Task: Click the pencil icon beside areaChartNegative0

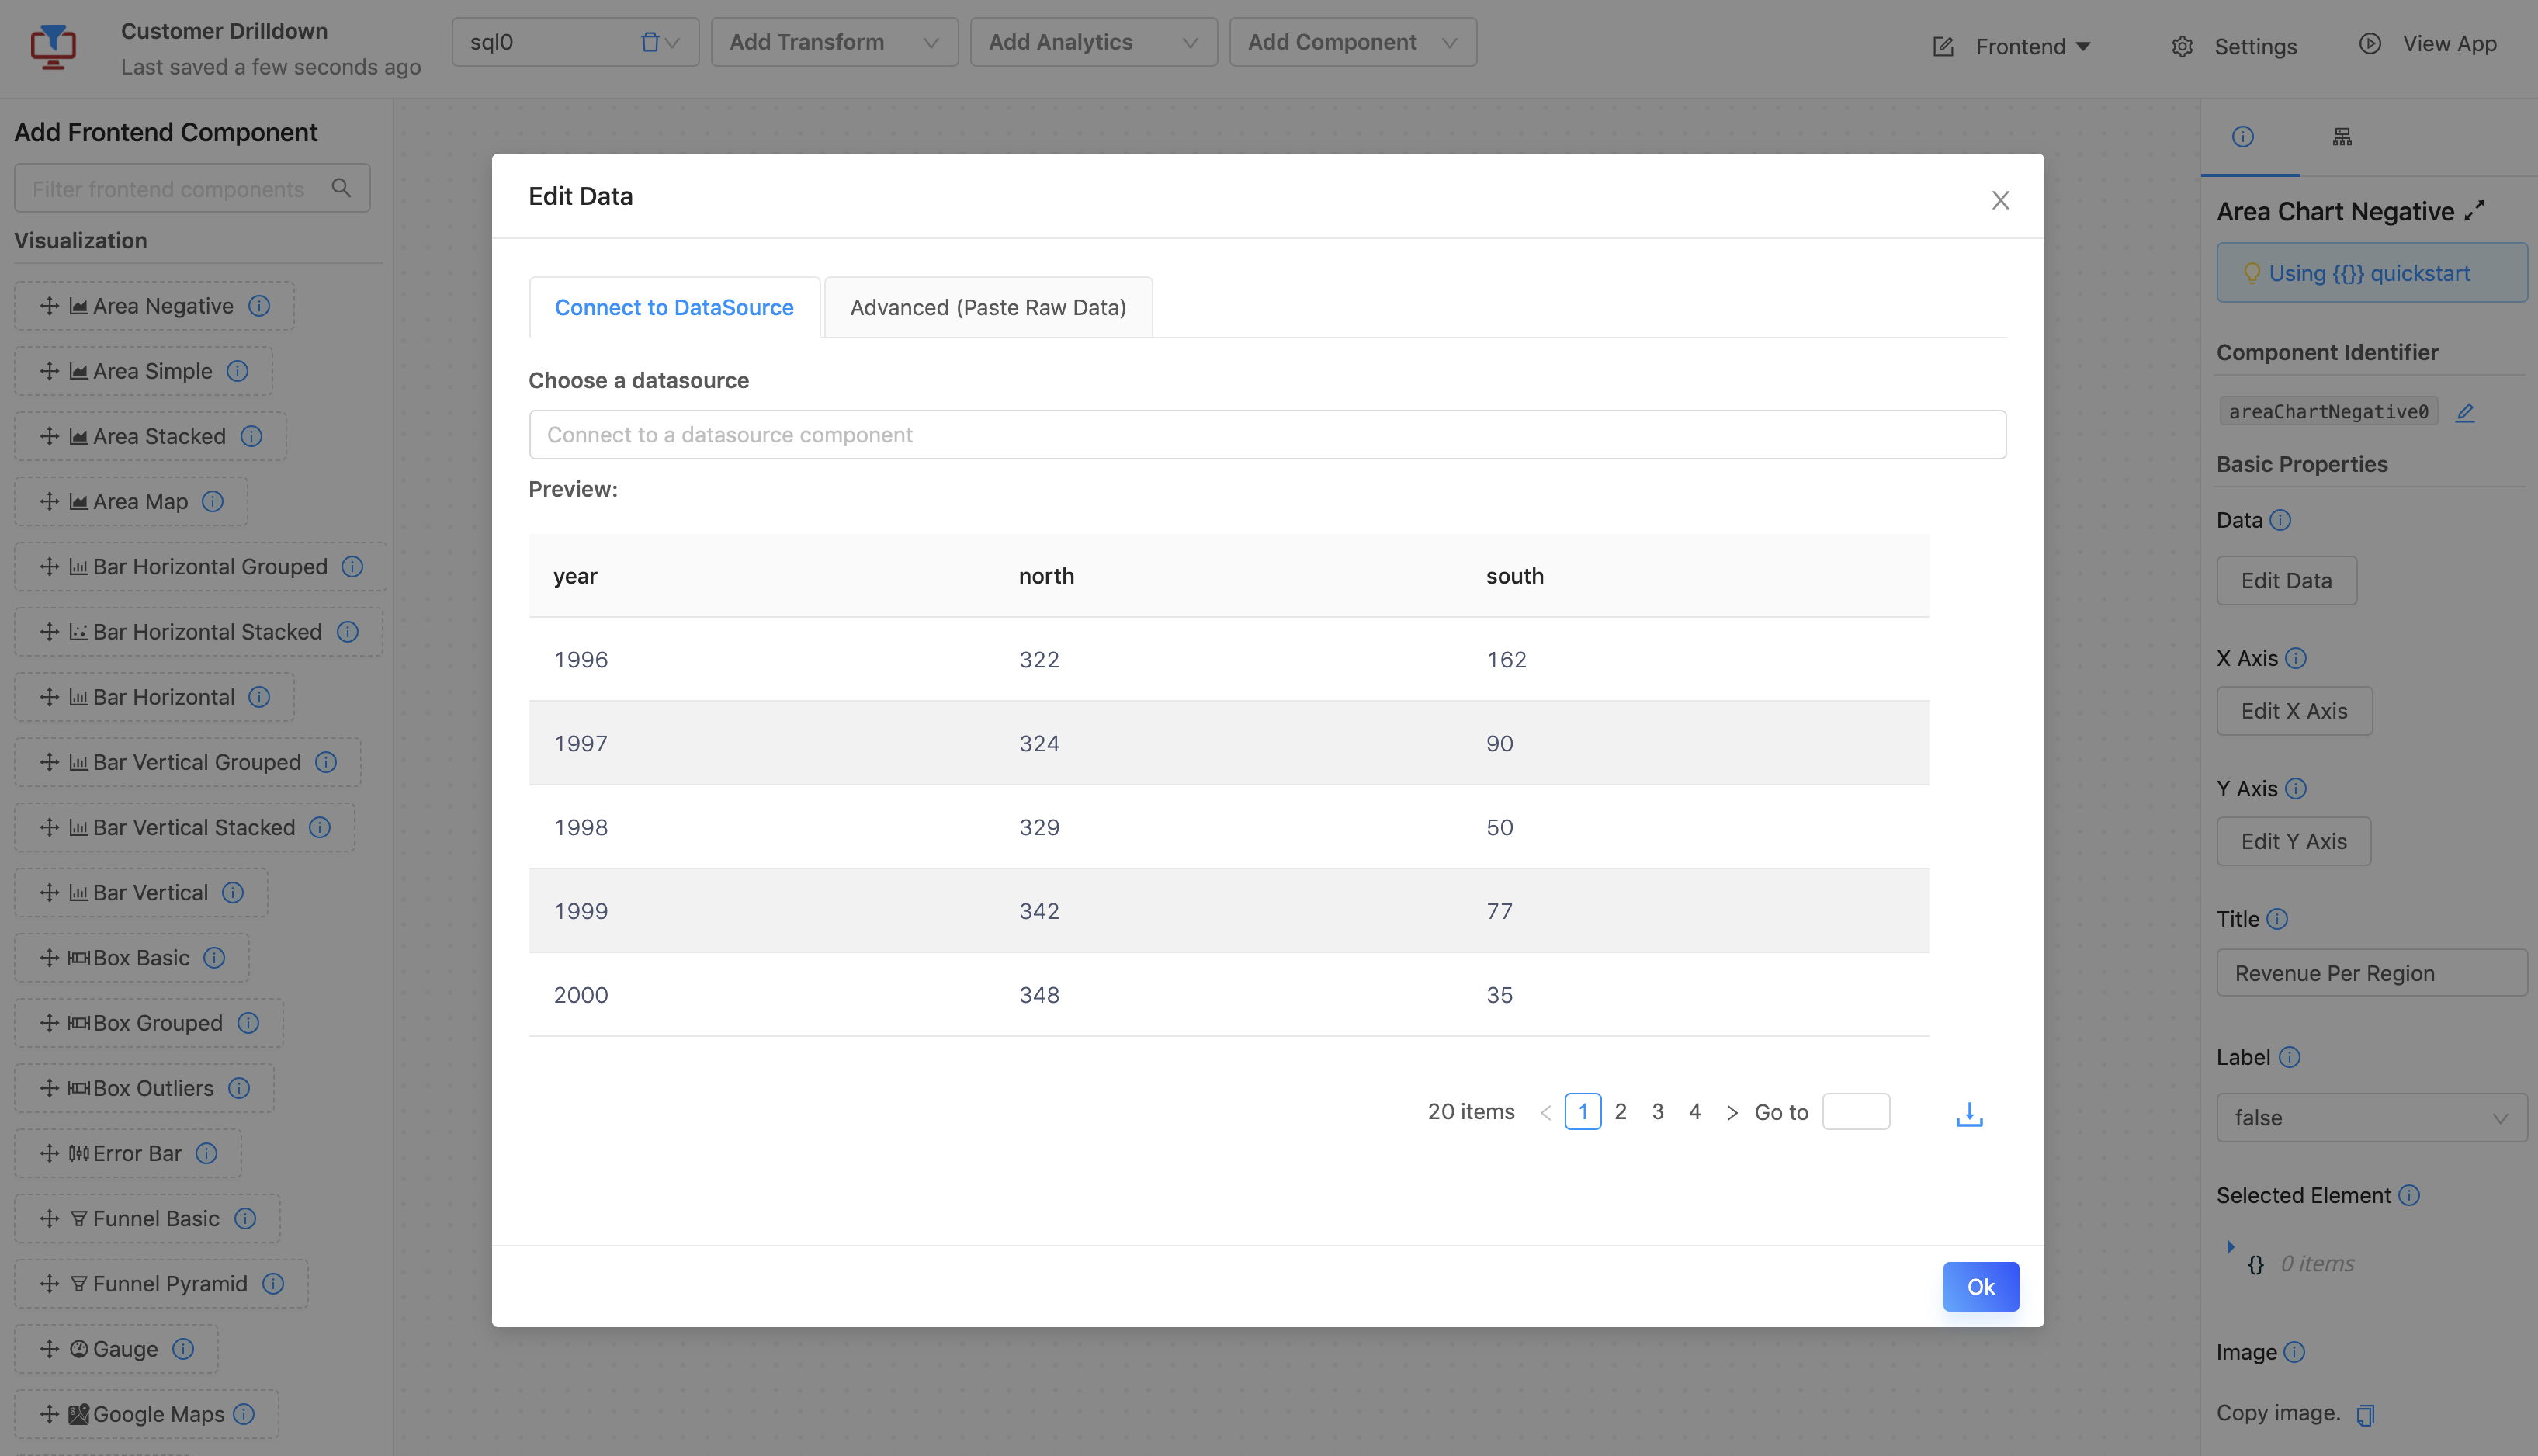Action: pos(2465,412)
